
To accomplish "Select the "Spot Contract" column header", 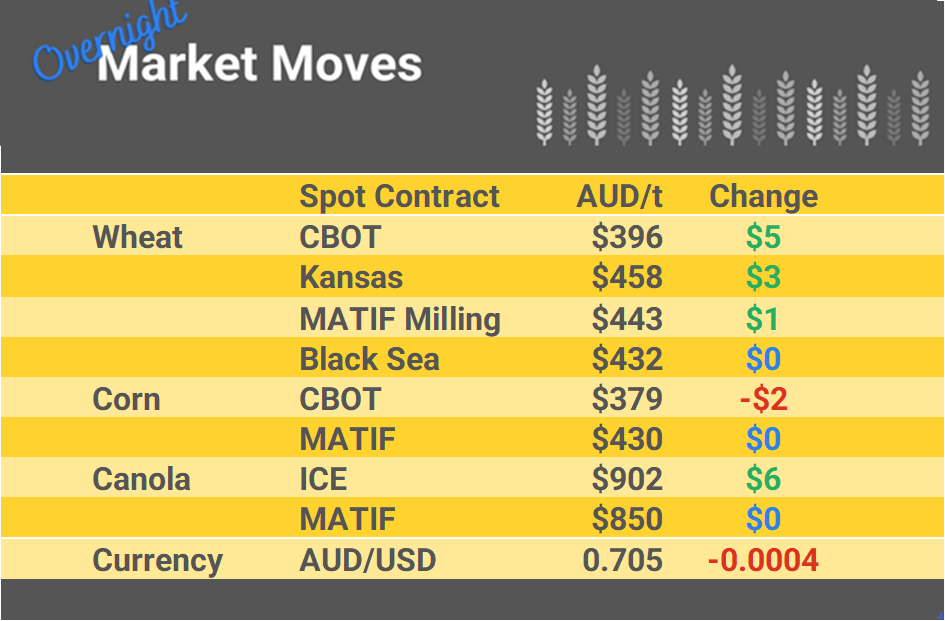I will pos(399,196).
